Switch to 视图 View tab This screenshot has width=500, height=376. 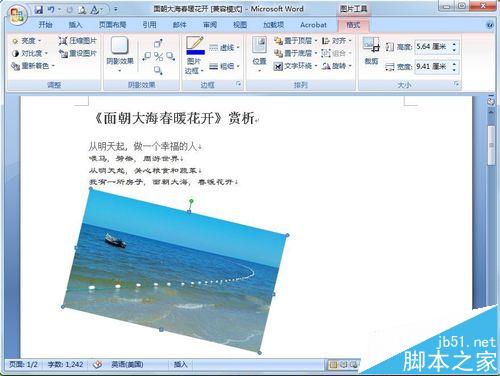click(240, 25)
